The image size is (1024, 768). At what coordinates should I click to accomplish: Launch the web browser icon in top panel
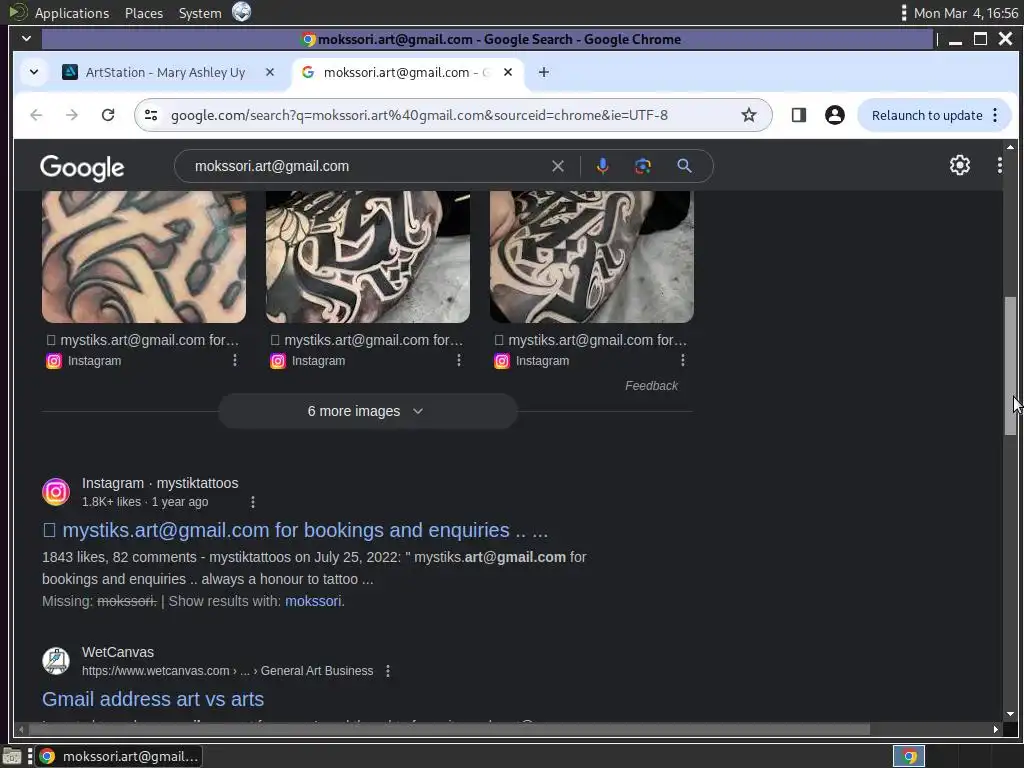point(242,12)
